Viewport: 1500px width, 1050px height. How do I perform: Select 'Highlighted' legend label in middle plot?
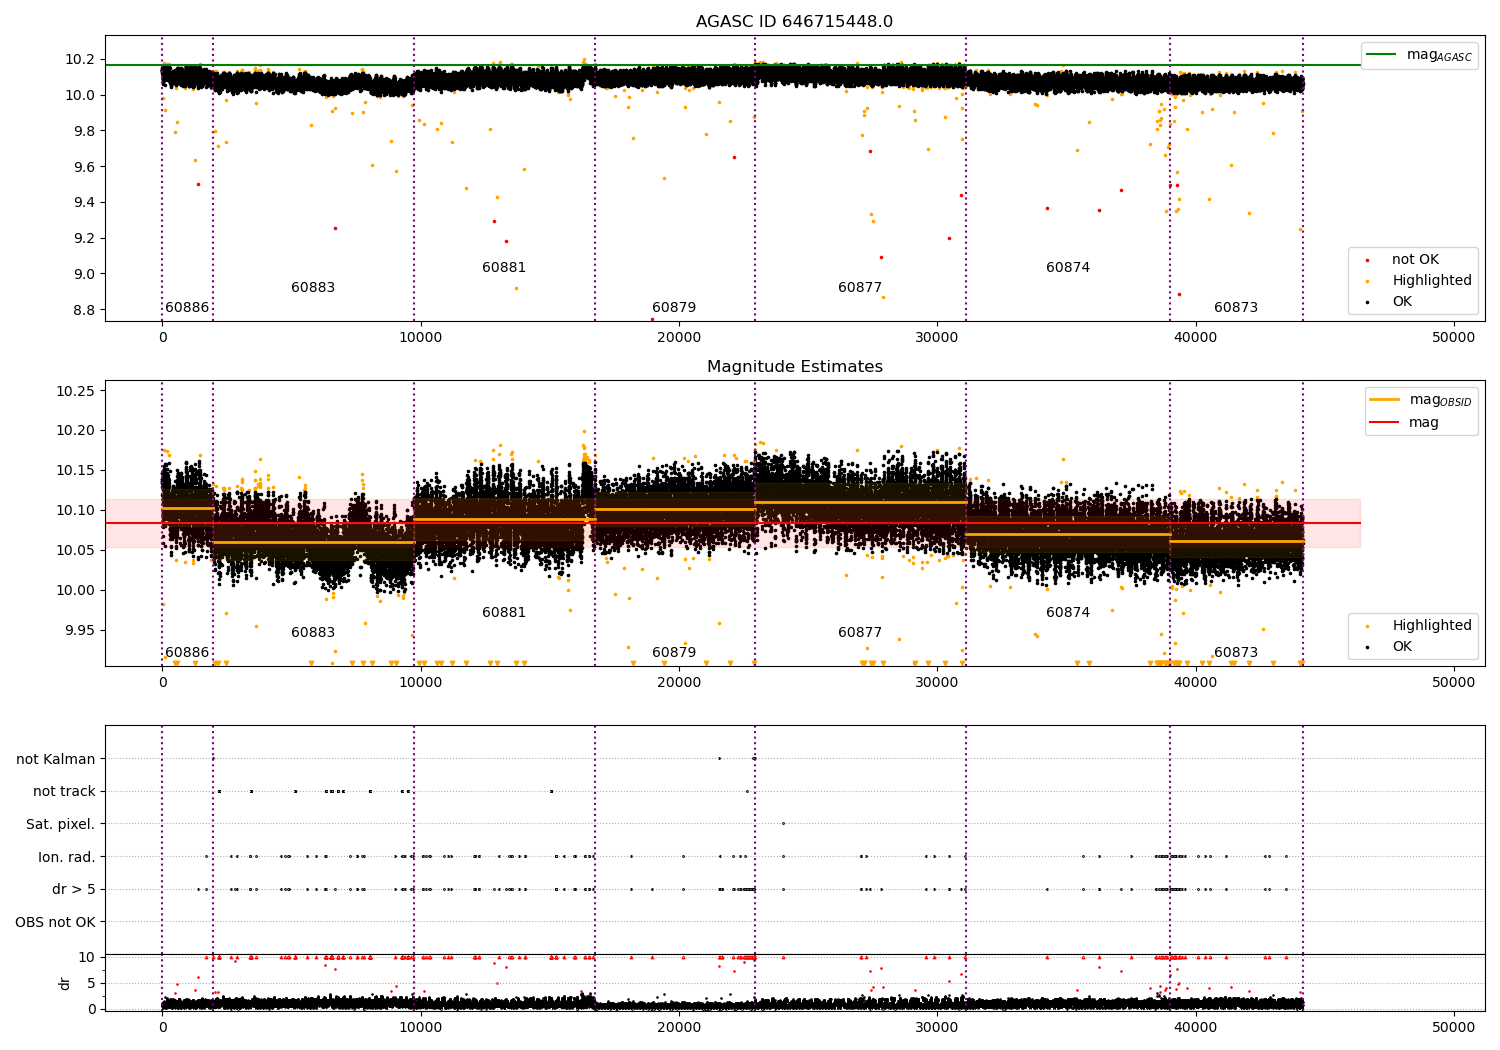[1431, 626]
